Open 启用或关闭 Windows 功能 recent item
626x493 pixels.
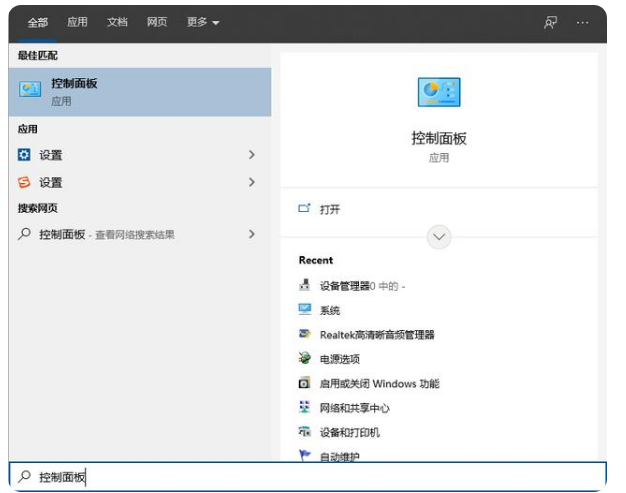click(379, 384)
